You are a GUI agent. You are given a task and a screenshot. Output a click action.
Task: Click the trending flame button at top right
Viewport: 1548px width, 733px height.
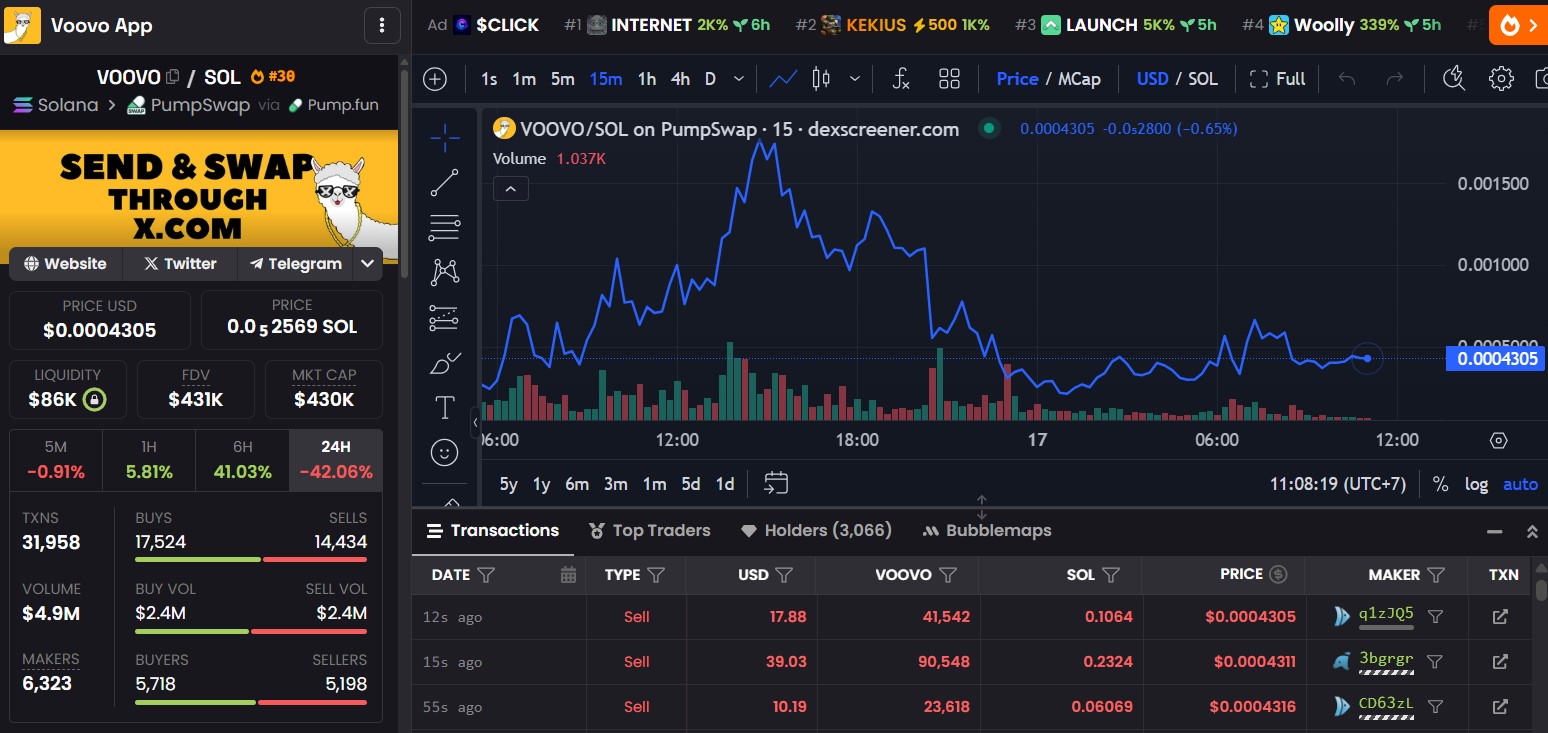click(1518, 25)
